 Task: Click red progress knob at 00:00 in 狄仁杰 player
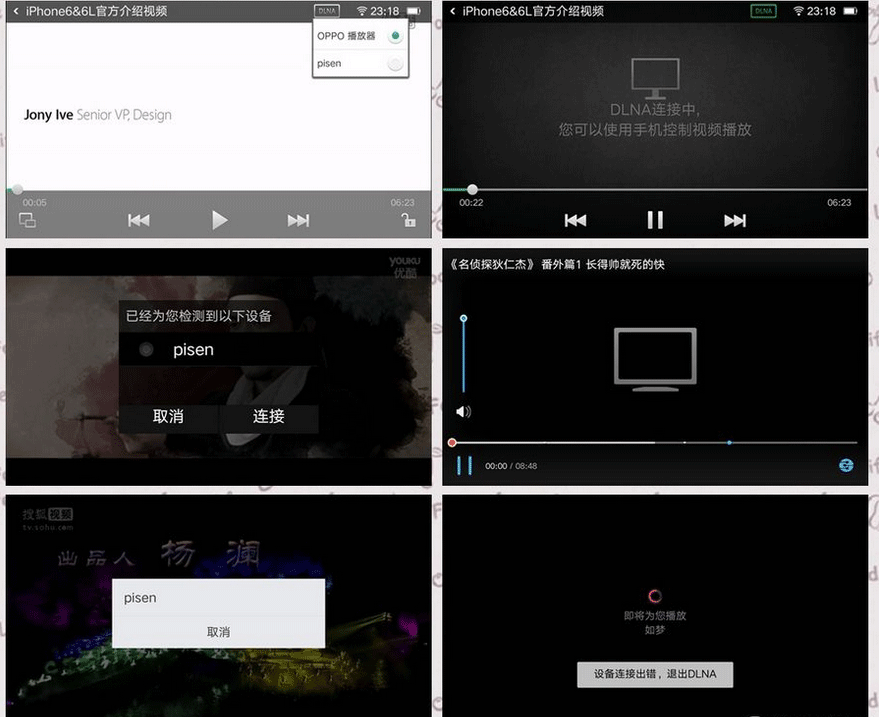[452, 443]
